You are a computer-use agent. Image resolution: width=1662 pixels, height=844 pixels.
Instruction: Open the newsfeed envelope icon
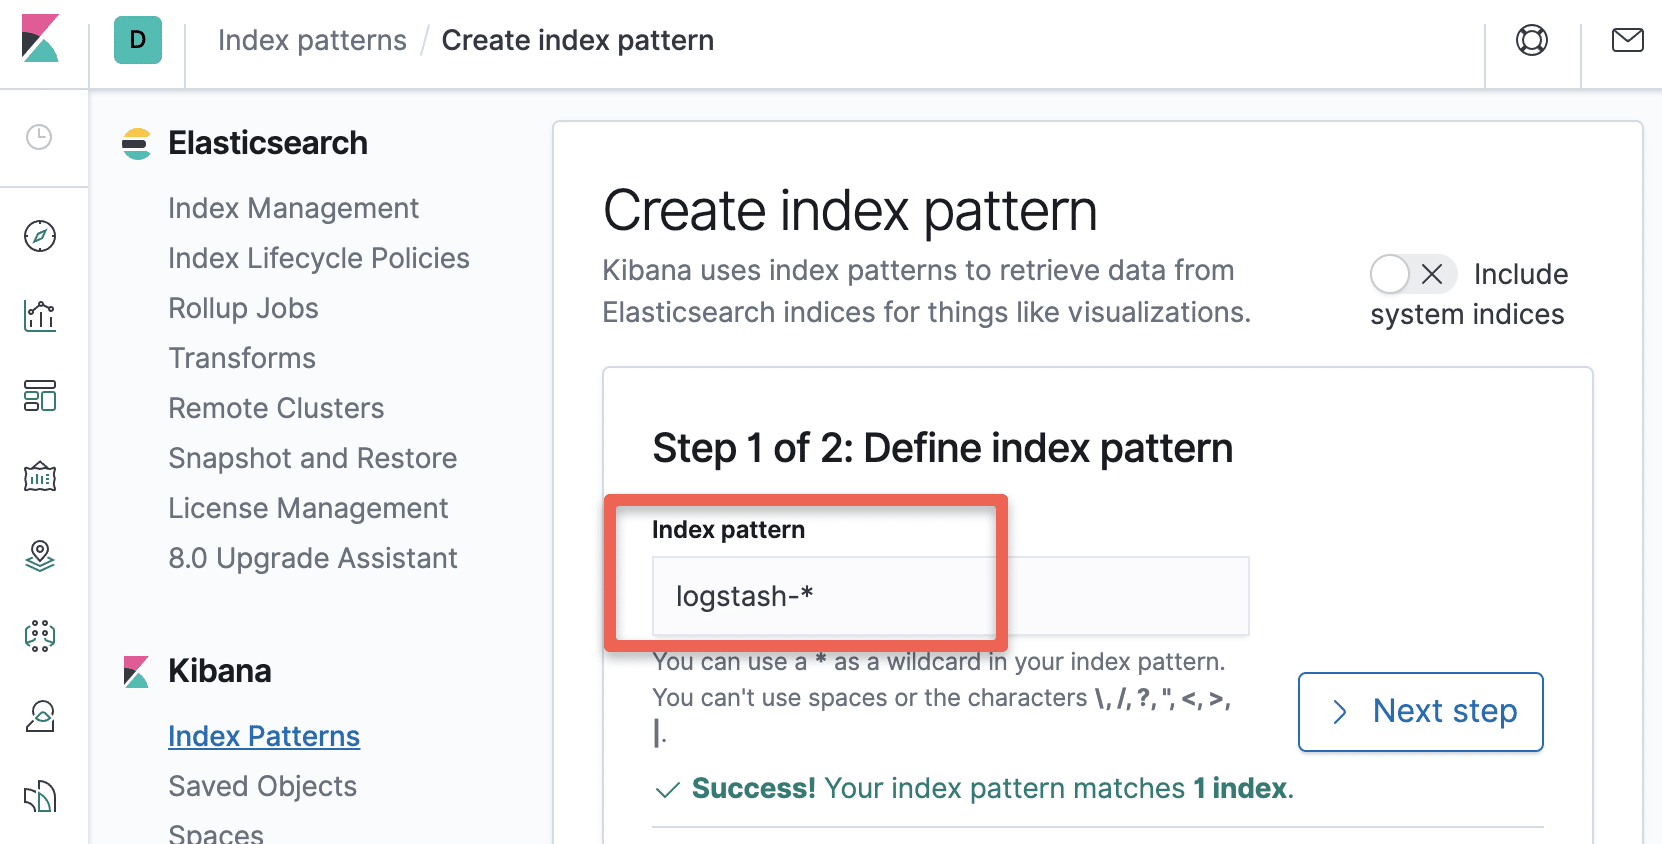[x=1627, y=40]
